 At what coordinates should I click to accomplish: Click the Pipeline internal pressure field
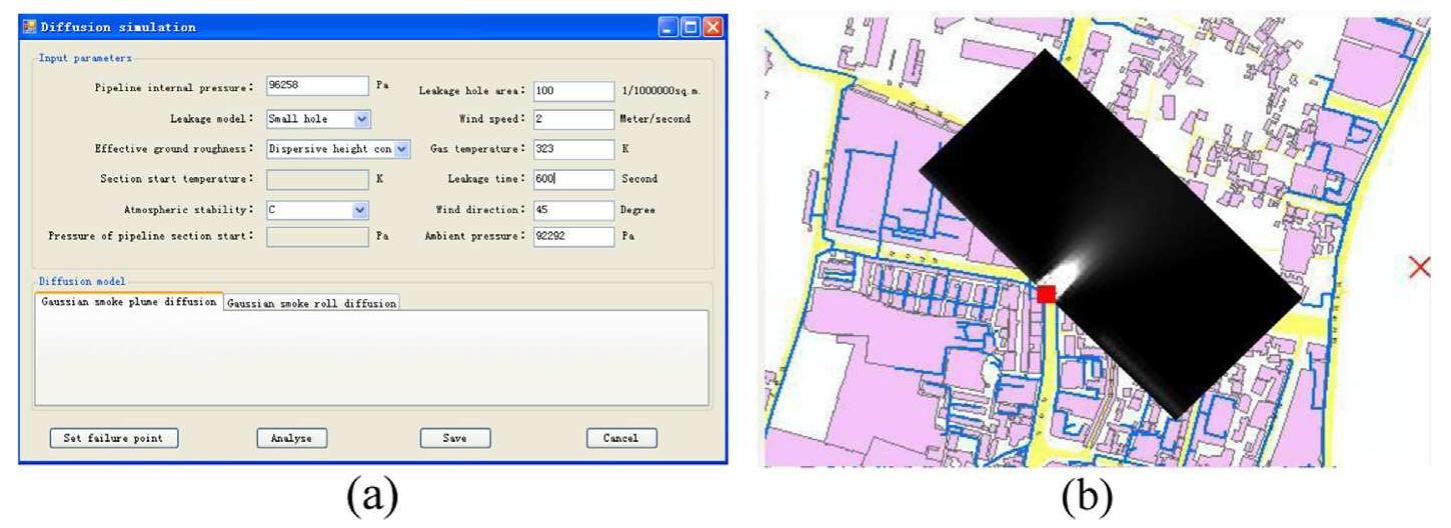[x=317, y=86]
